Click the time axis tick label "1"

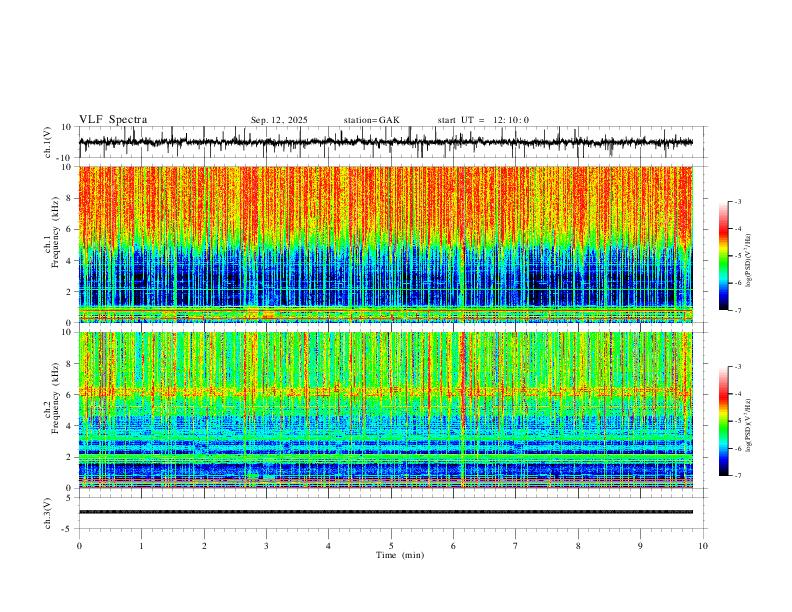[142, 546]
